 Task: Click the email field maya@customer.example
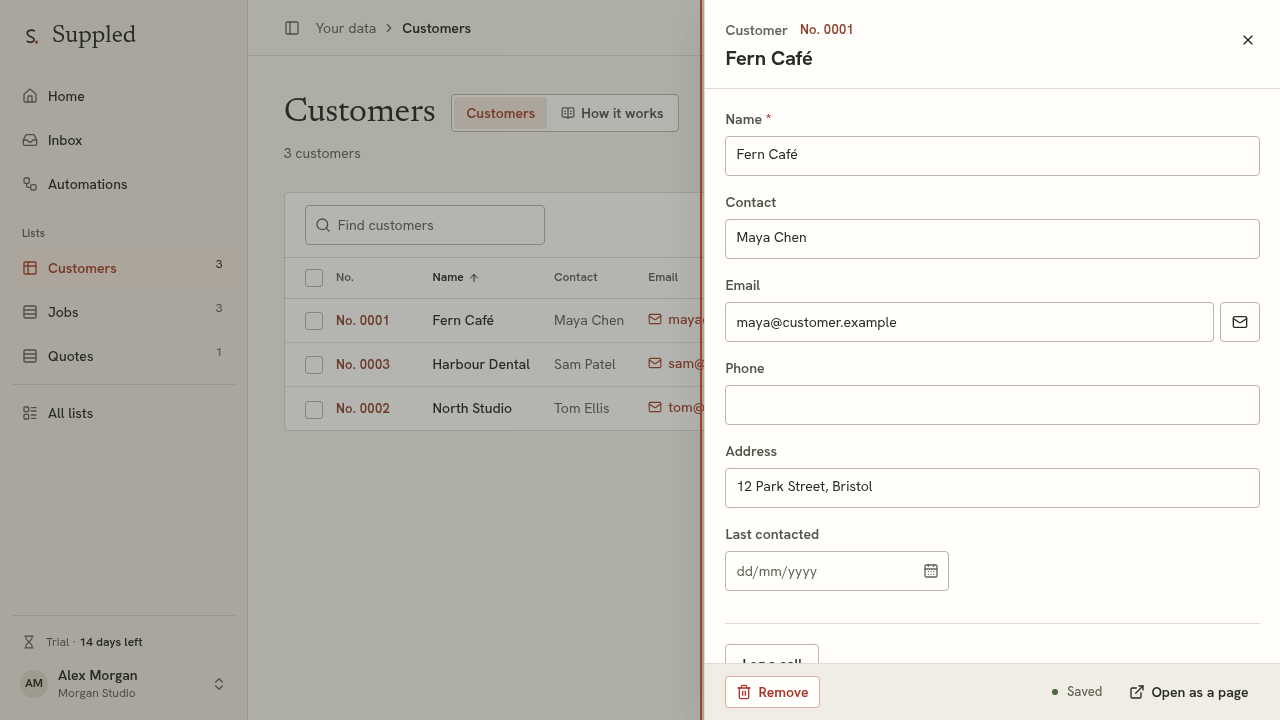[x=969, y=322]
